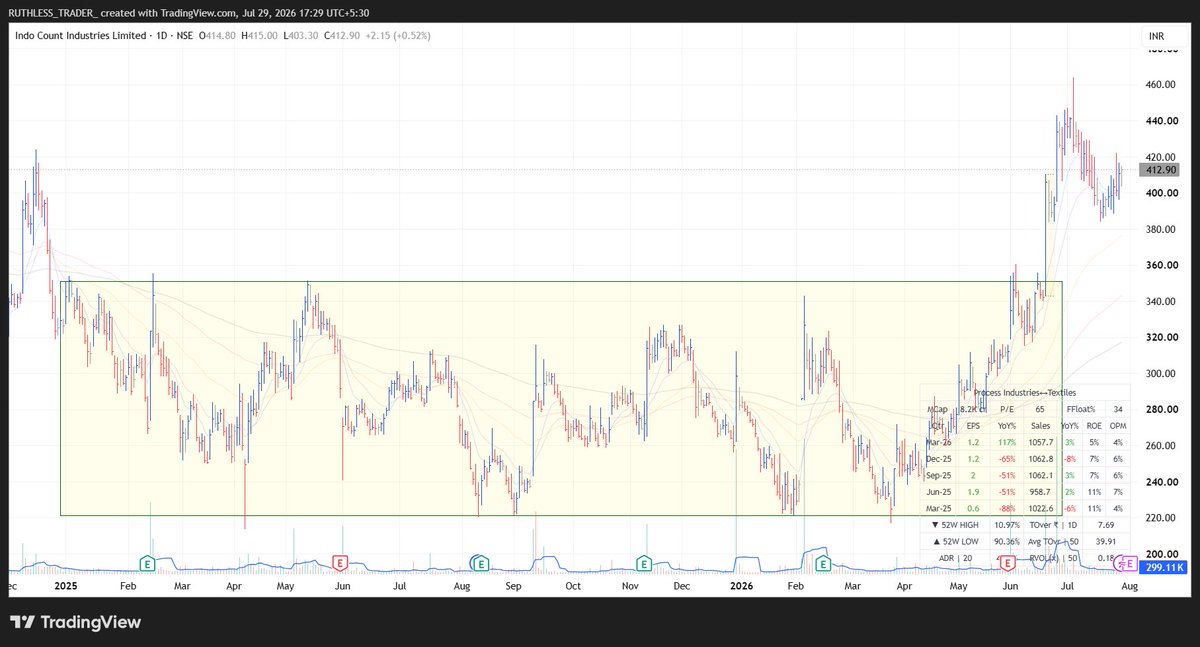
Task: Click the Jun-25 quarter row label
Action: click(939, 492)
